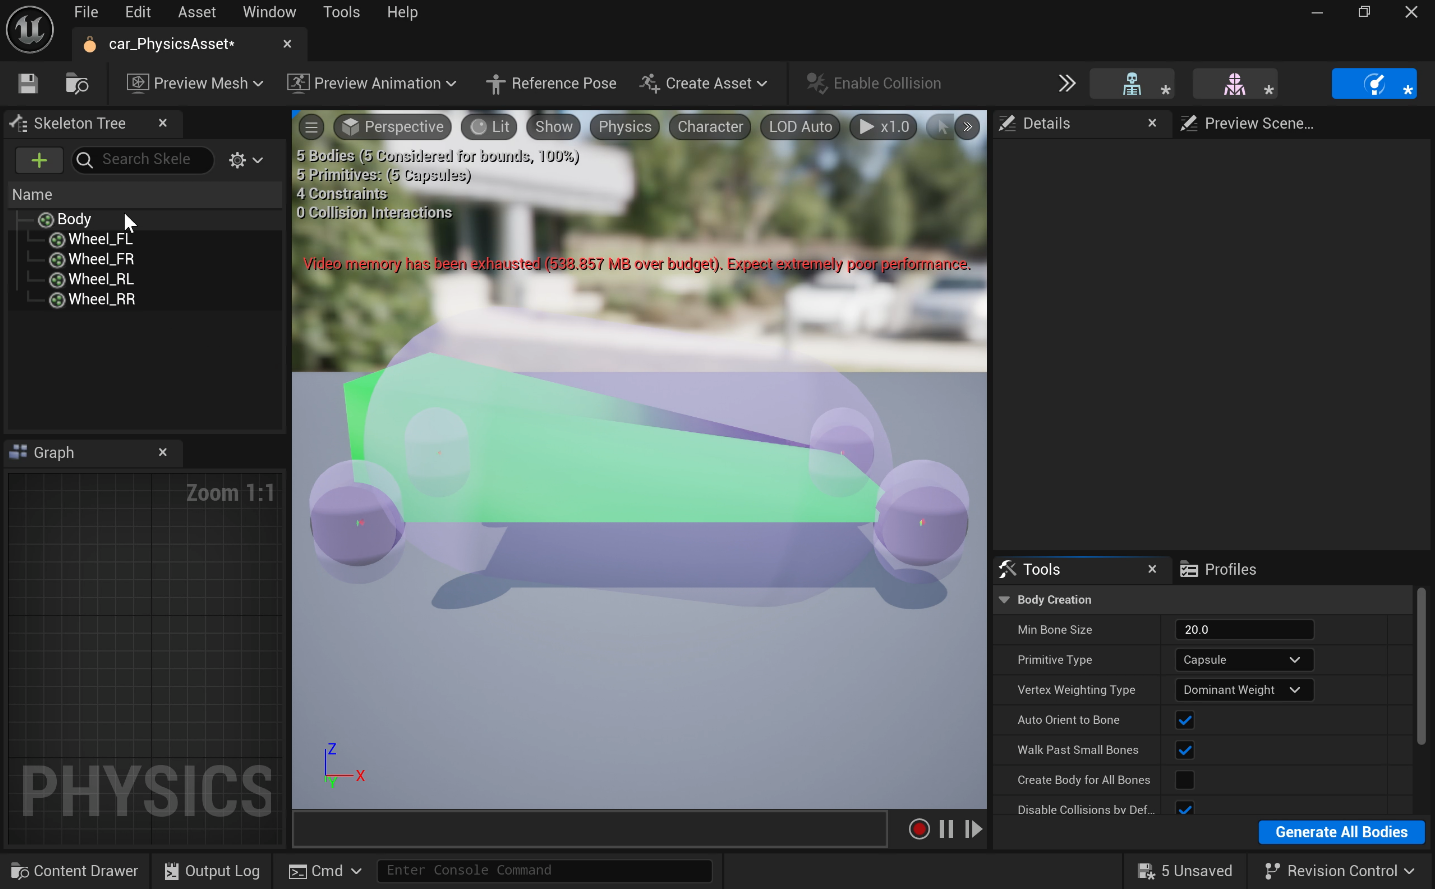Click the Unreal Engine logo icon
Image resolution: width=1436 pixels, height=890 pixels.
point(30,29)
